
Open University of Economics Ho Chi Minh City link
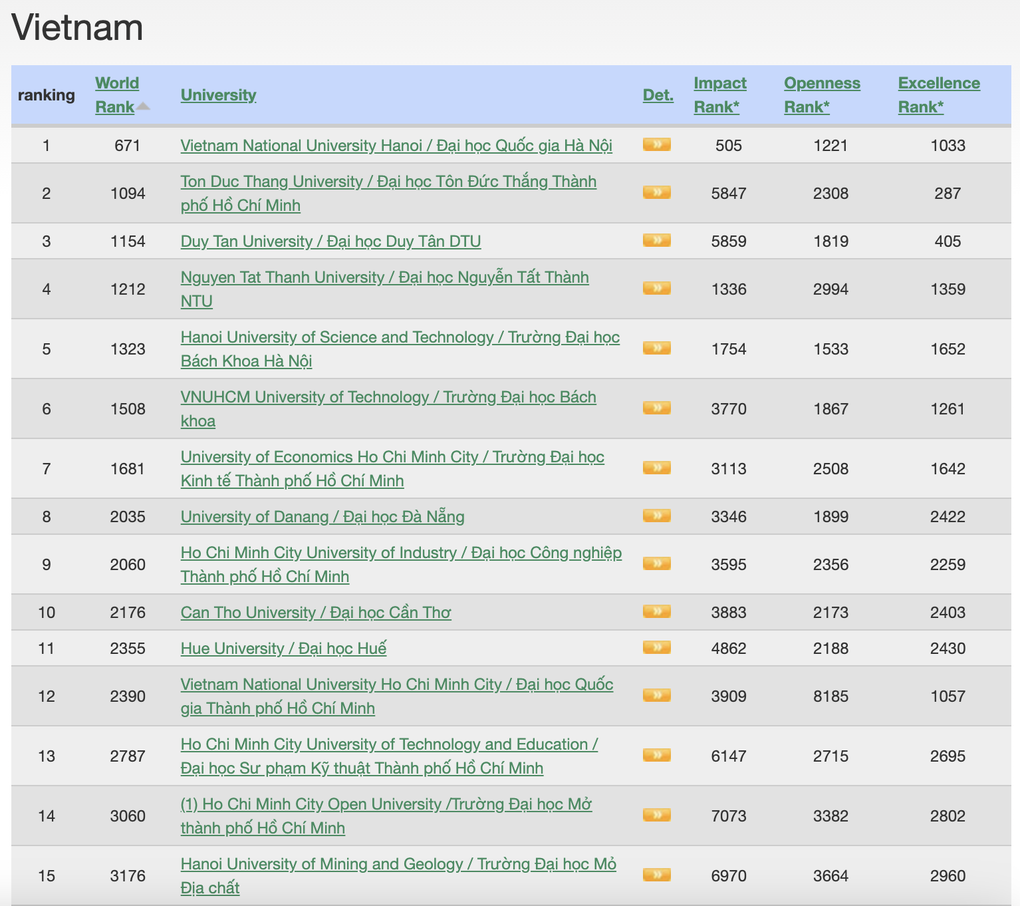coord(392,468)
